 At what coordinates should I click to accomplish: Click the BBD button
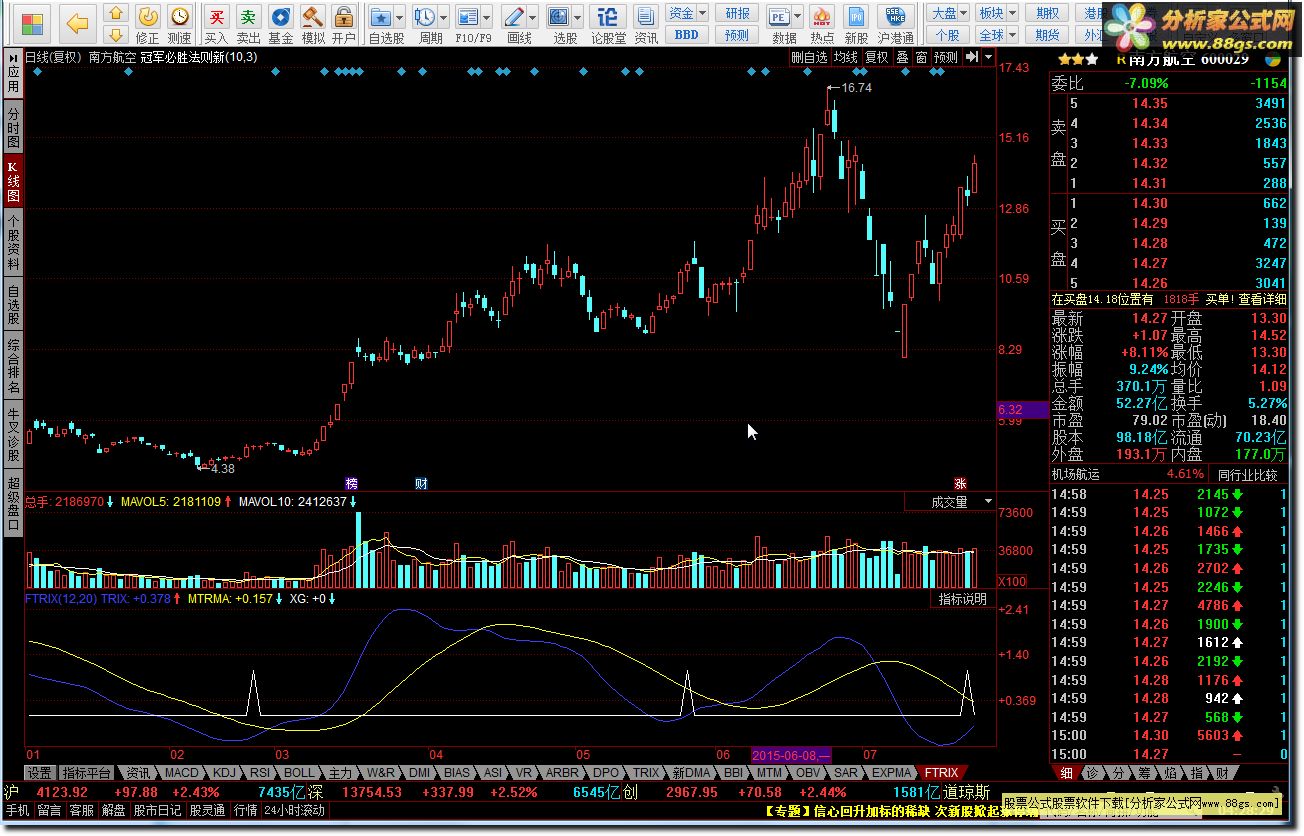coord(687,34)
